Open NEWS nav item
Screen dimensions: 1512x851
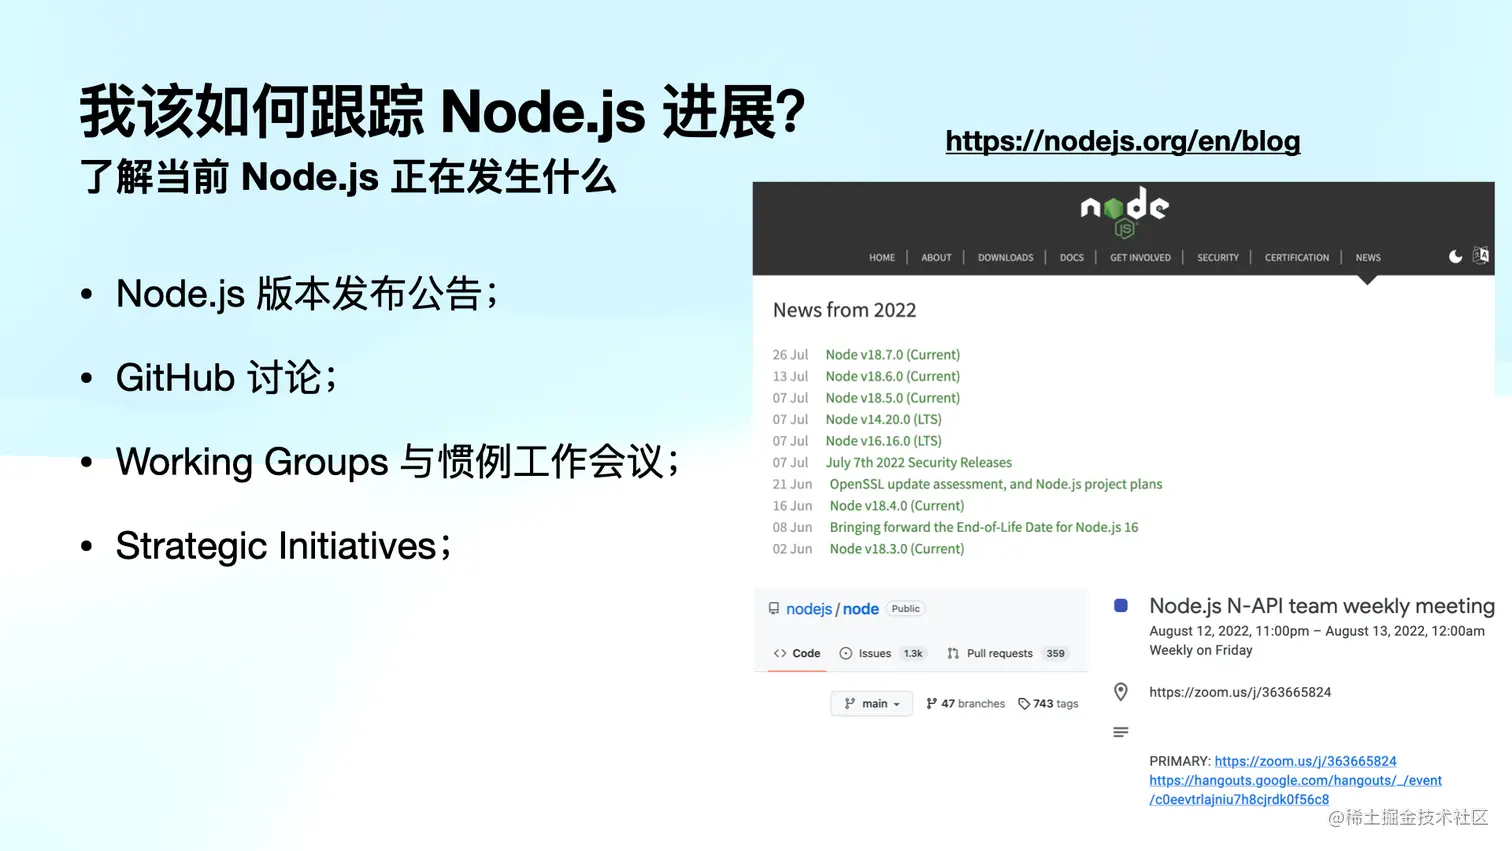click(1368, 258)
